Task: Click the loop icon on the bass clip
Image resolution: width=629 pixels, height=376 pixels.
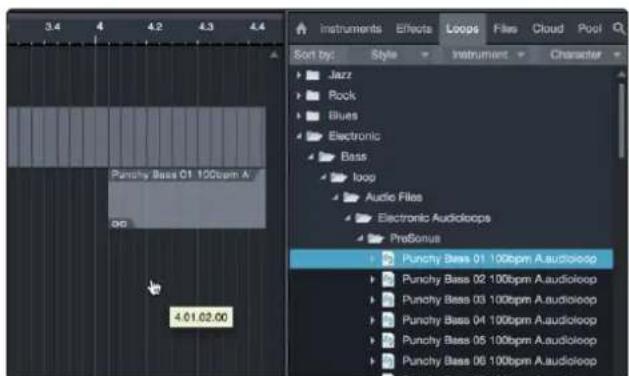Action: click(119, 224)
